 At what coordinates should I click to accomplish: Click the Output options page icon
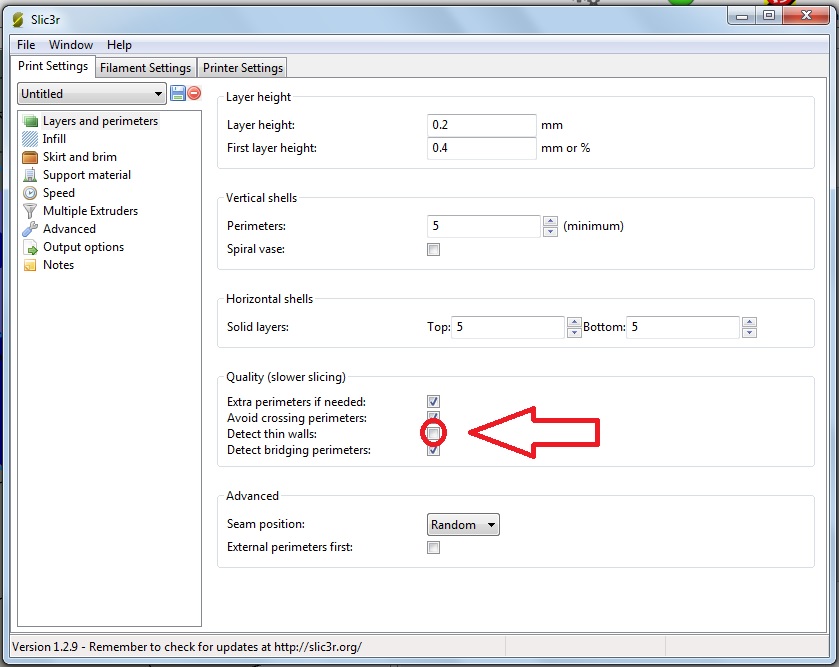30,247
